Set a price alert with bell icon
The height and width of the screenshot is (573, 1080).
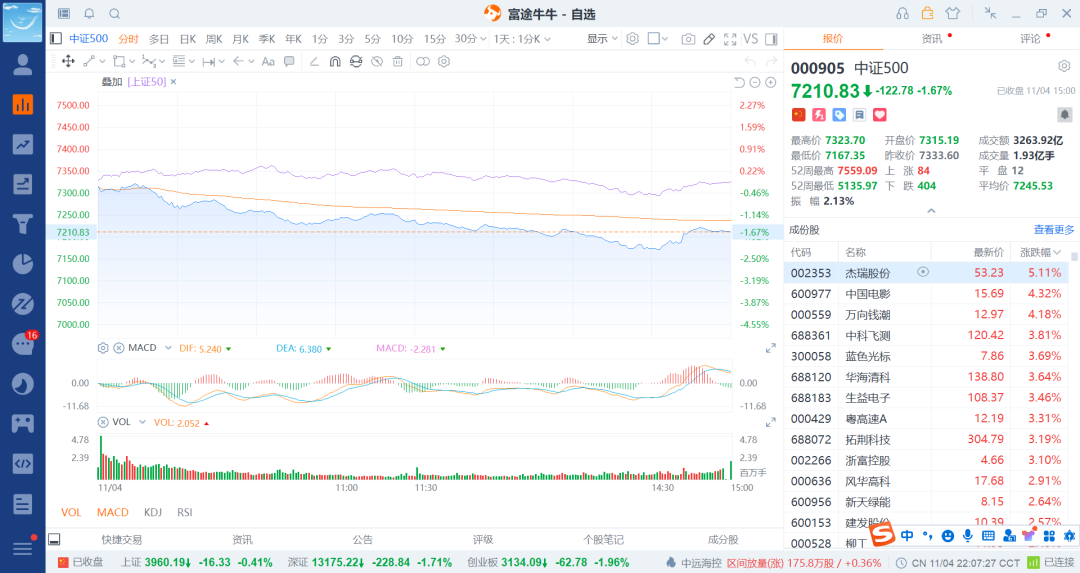pos(1064,114)
